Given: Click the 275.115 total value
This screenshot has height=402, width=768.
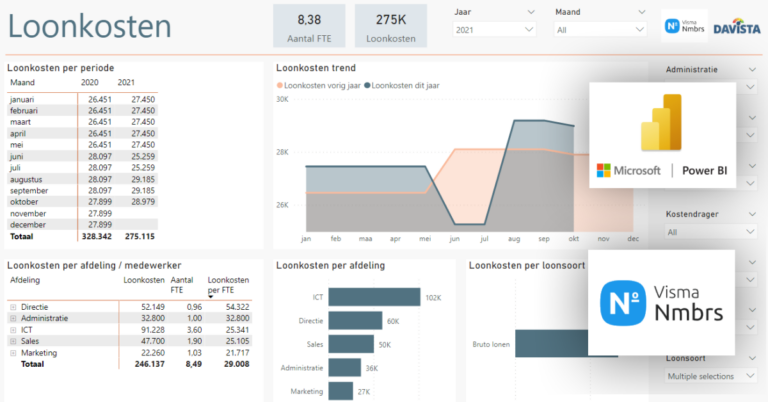Looking at the screenshot, I should pyautogui.click(x=140, y=236).
